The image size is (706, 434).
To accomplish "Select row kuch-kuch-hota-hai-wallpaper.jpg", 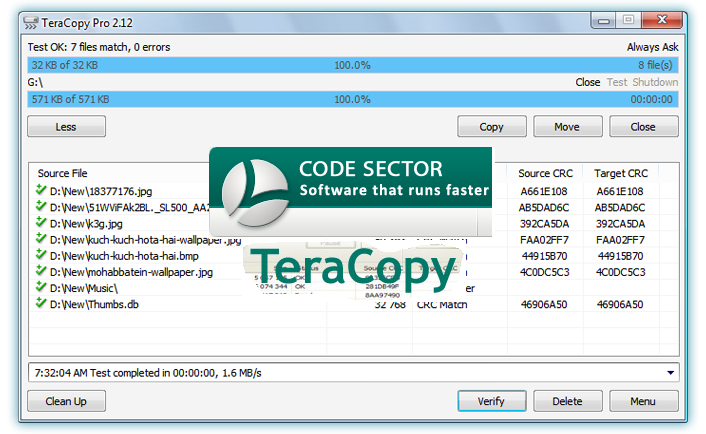I will 353,240.
